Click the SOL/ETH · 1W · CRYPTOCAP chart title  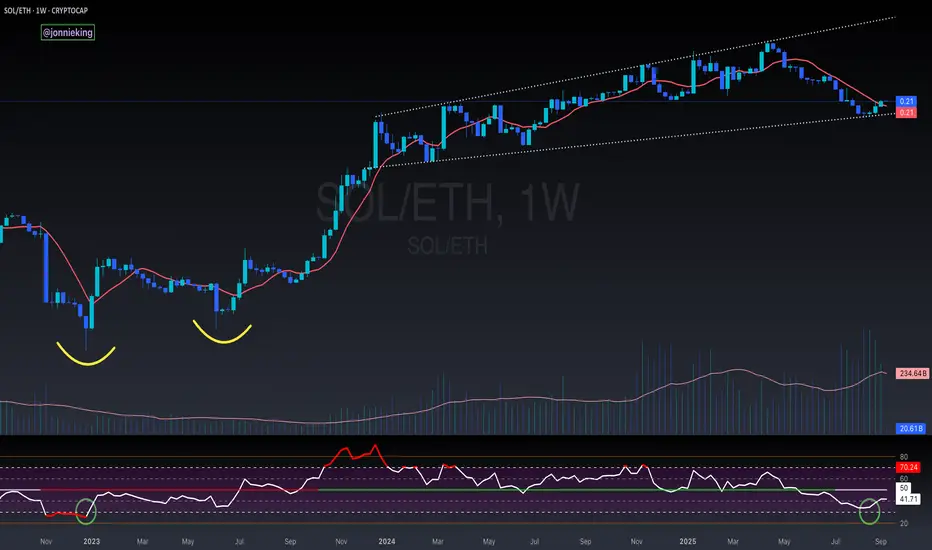[46, 10]
